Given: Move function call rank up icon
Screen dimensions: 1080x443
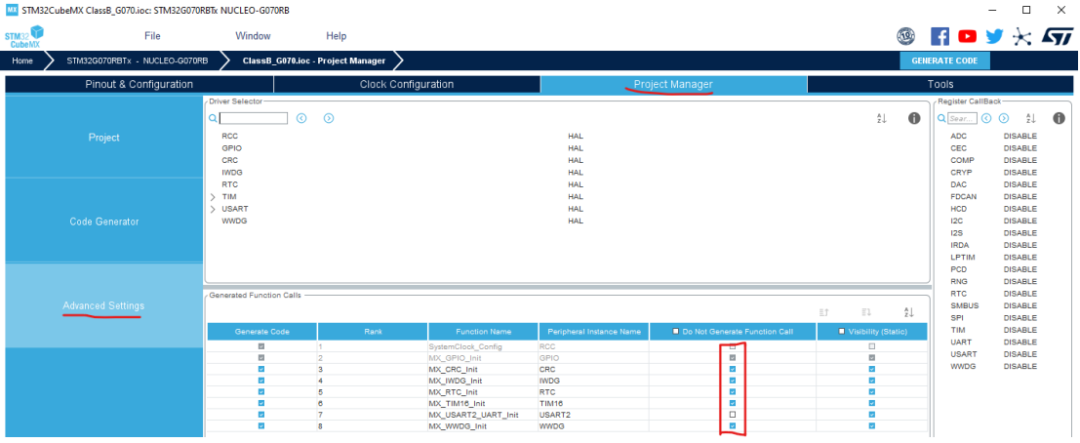Looking at the screenshot, I should (x=824, y=312).
